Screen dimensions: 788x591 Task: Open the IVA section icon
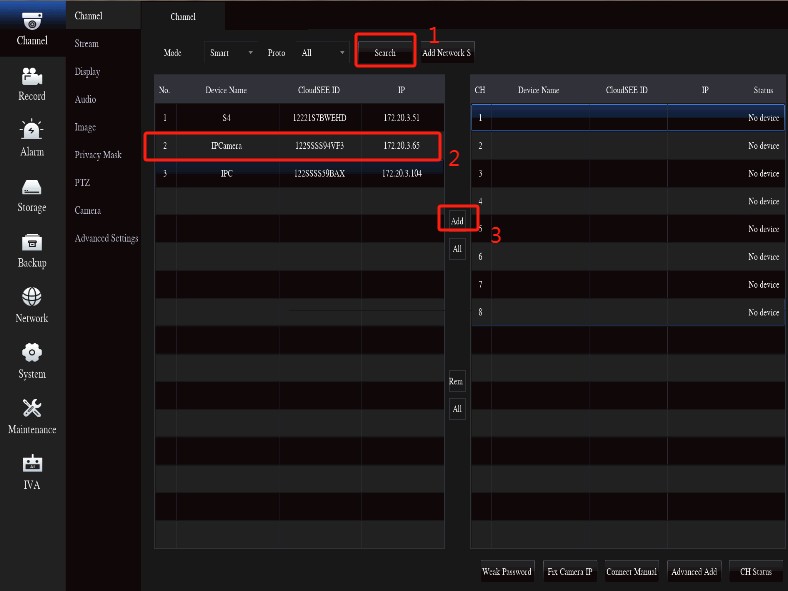[32, 465]
